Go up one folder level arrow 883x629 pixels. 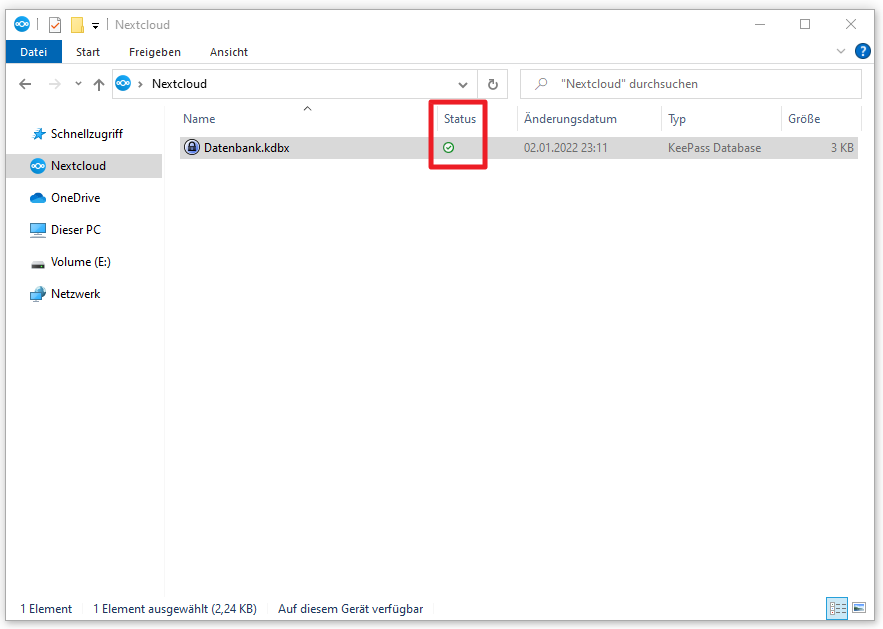tap(99, 84)
